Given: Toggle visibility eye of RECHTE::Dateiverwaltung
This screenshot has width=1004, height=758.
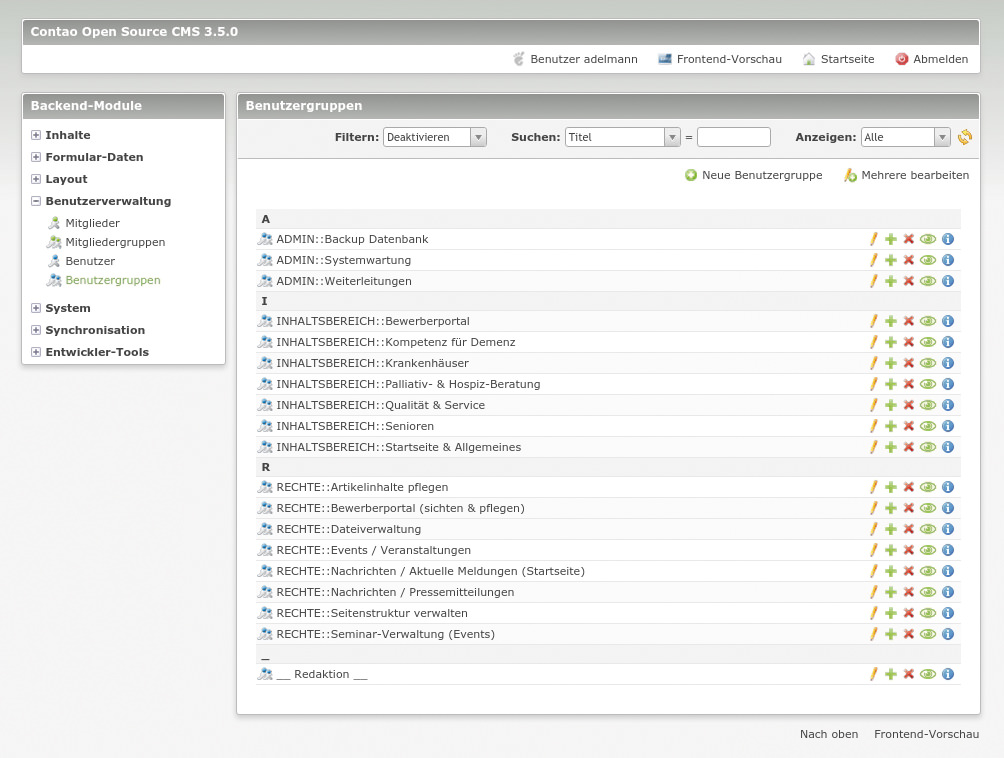Looking at the screenshot, I should point(928,529).
